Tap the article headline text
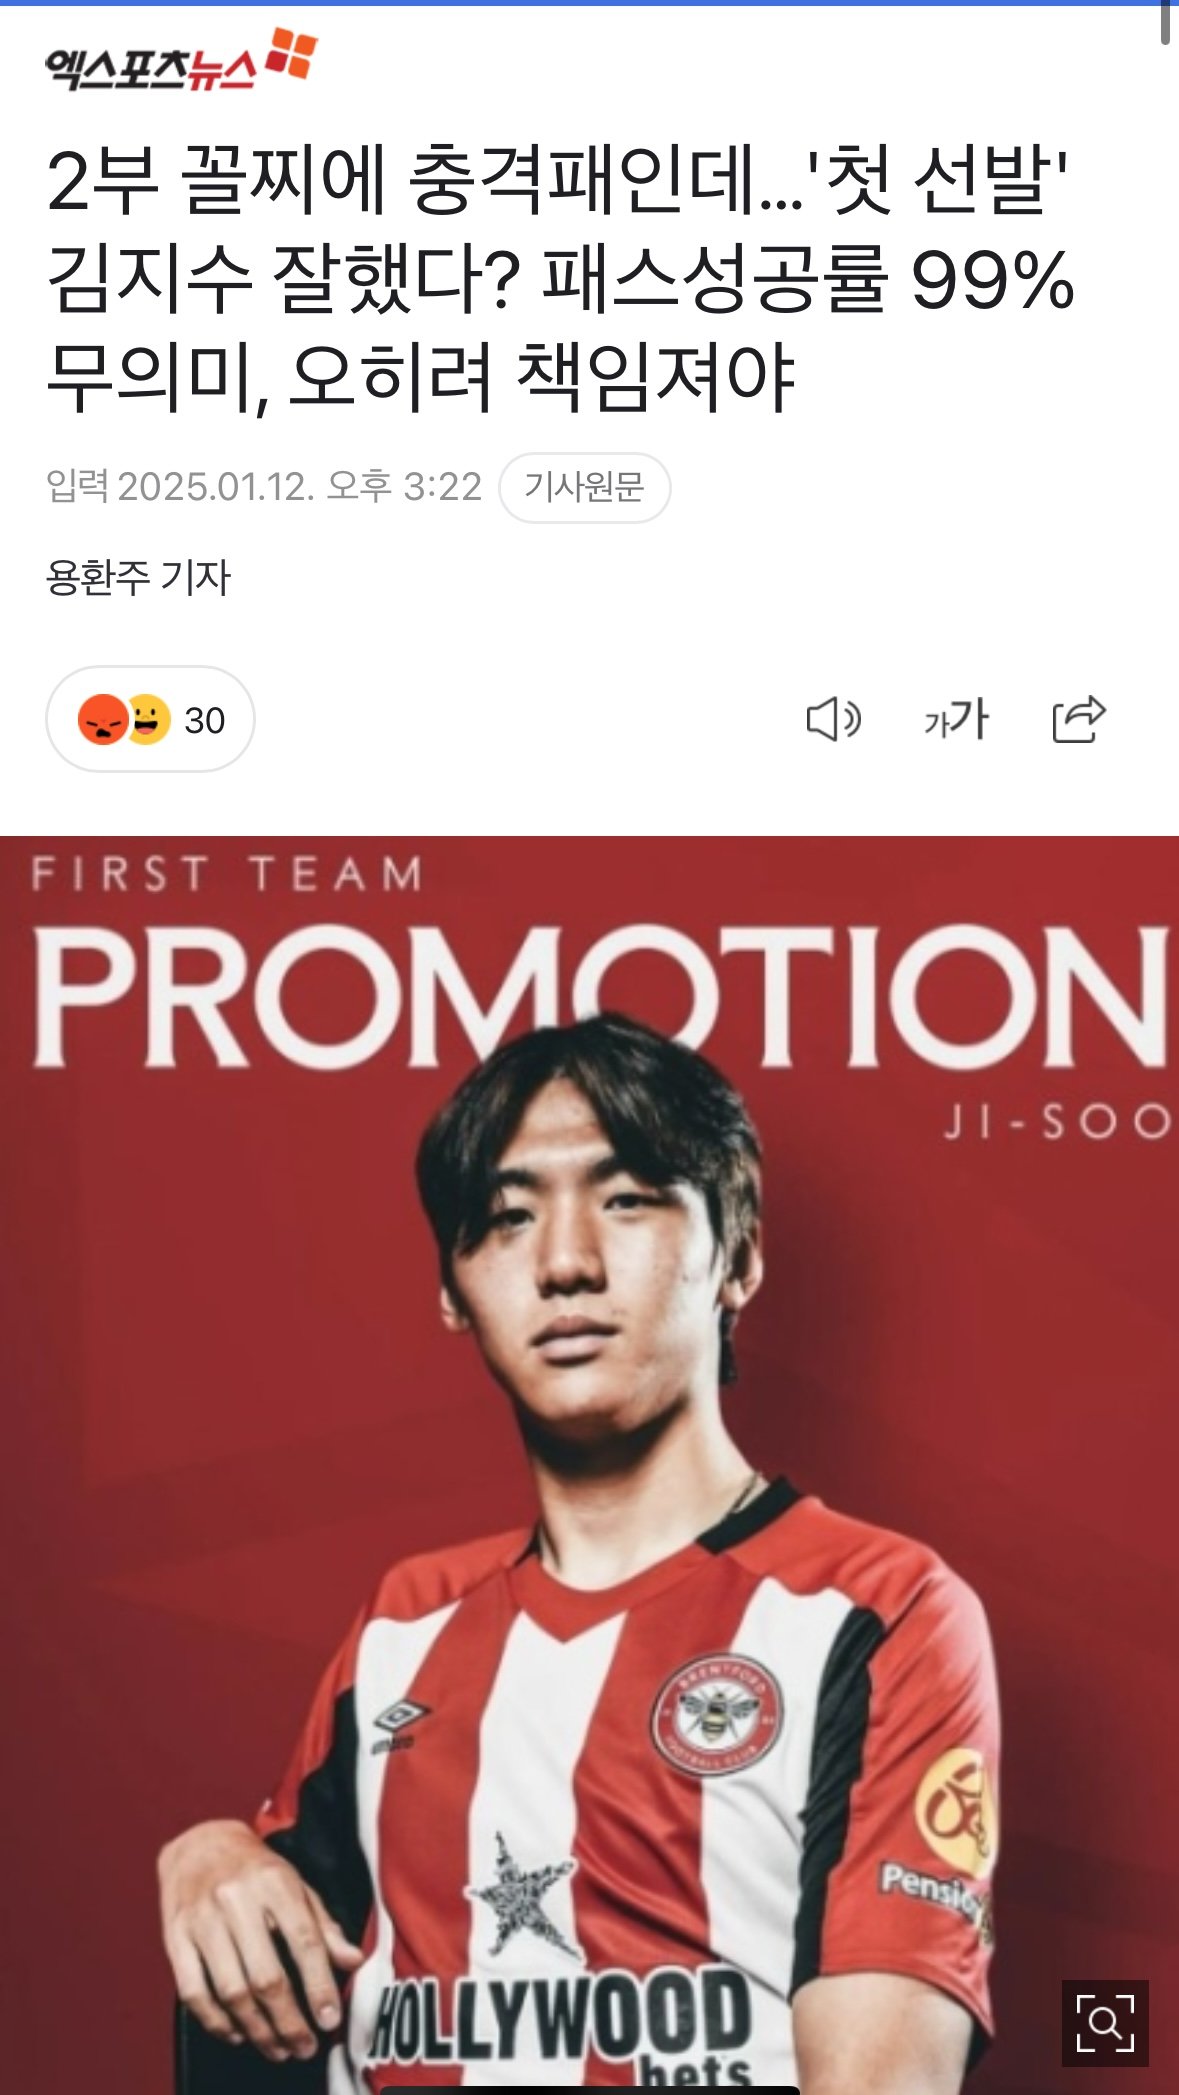 pos(560,280)
